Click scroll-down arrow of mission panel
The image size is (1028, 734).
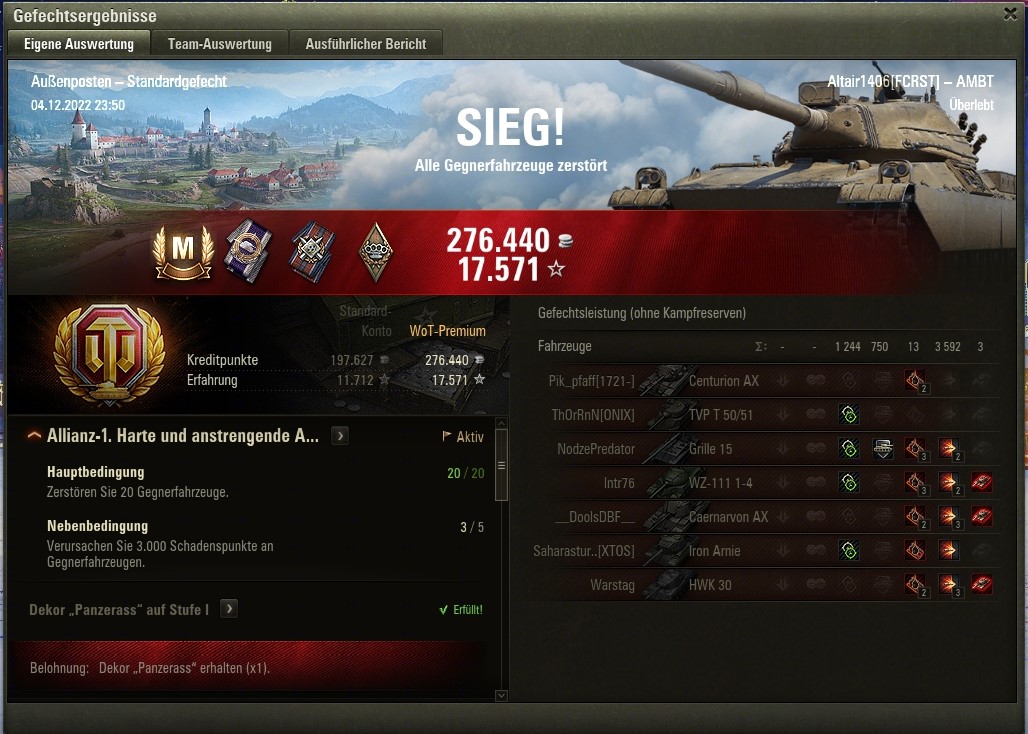click(x=502, y=695)
